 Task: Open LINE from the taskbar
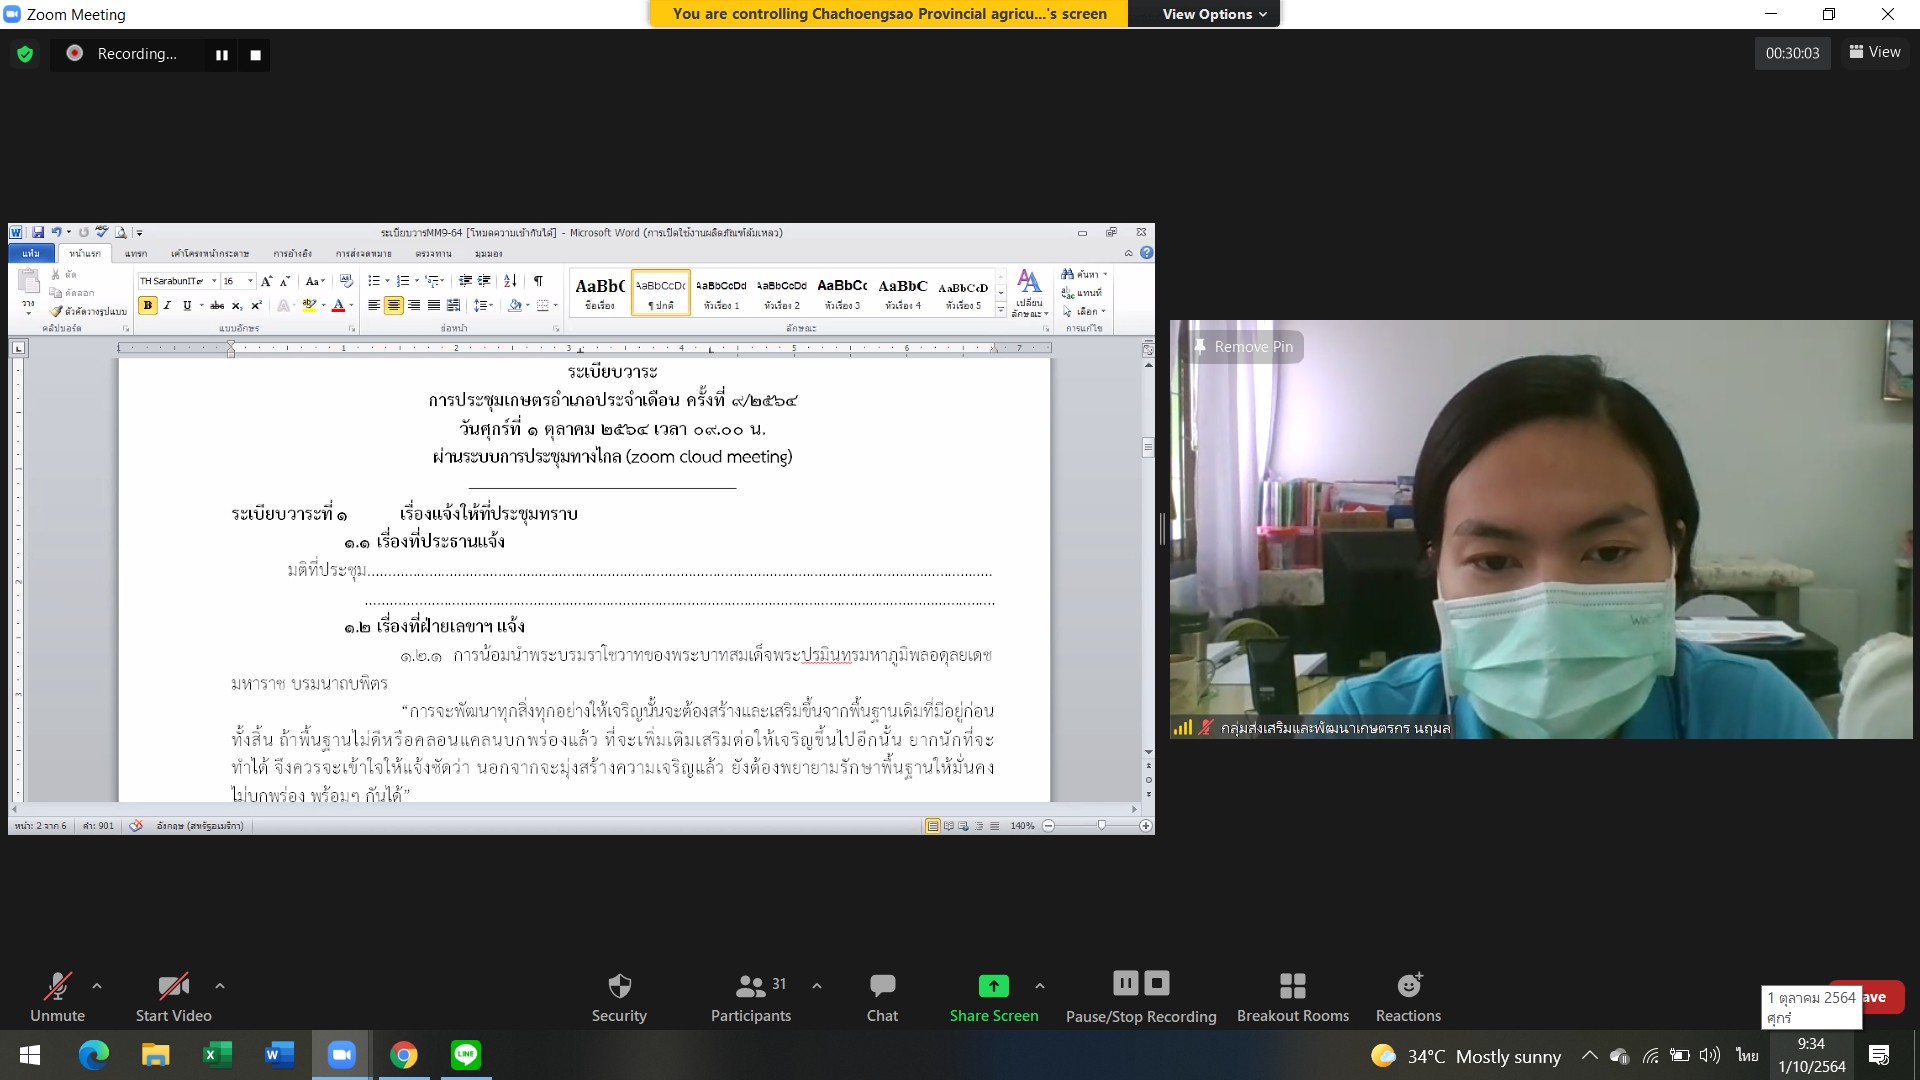tap(466, 1055)
